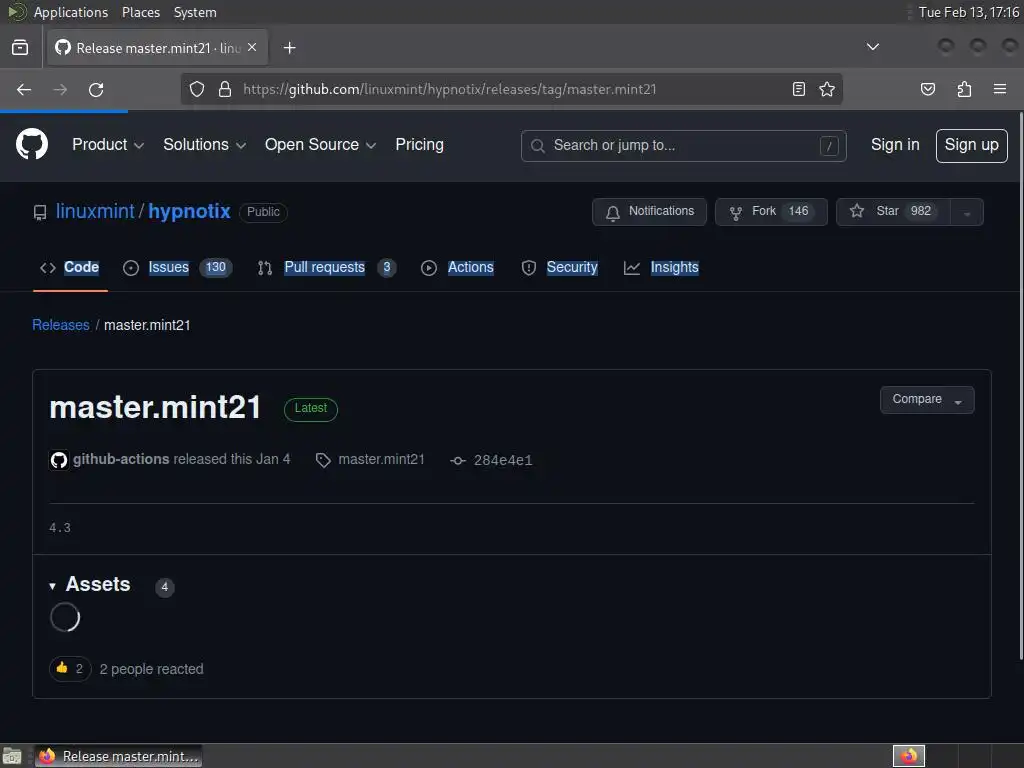Screen dimensions: 1024x768
Task: Click the Star count 982
Action: pos(921,212)
